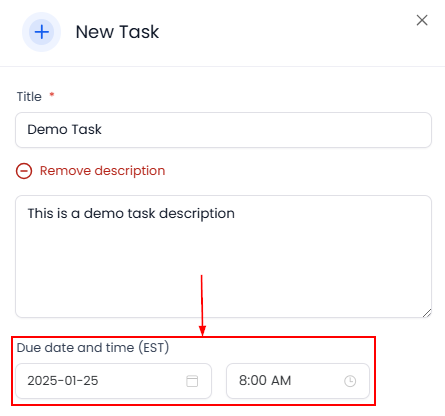Image resolution: width=445 pixels, height=416 pixels.
Task: Click the New Task heading text
Action: [x=117, y=32]
